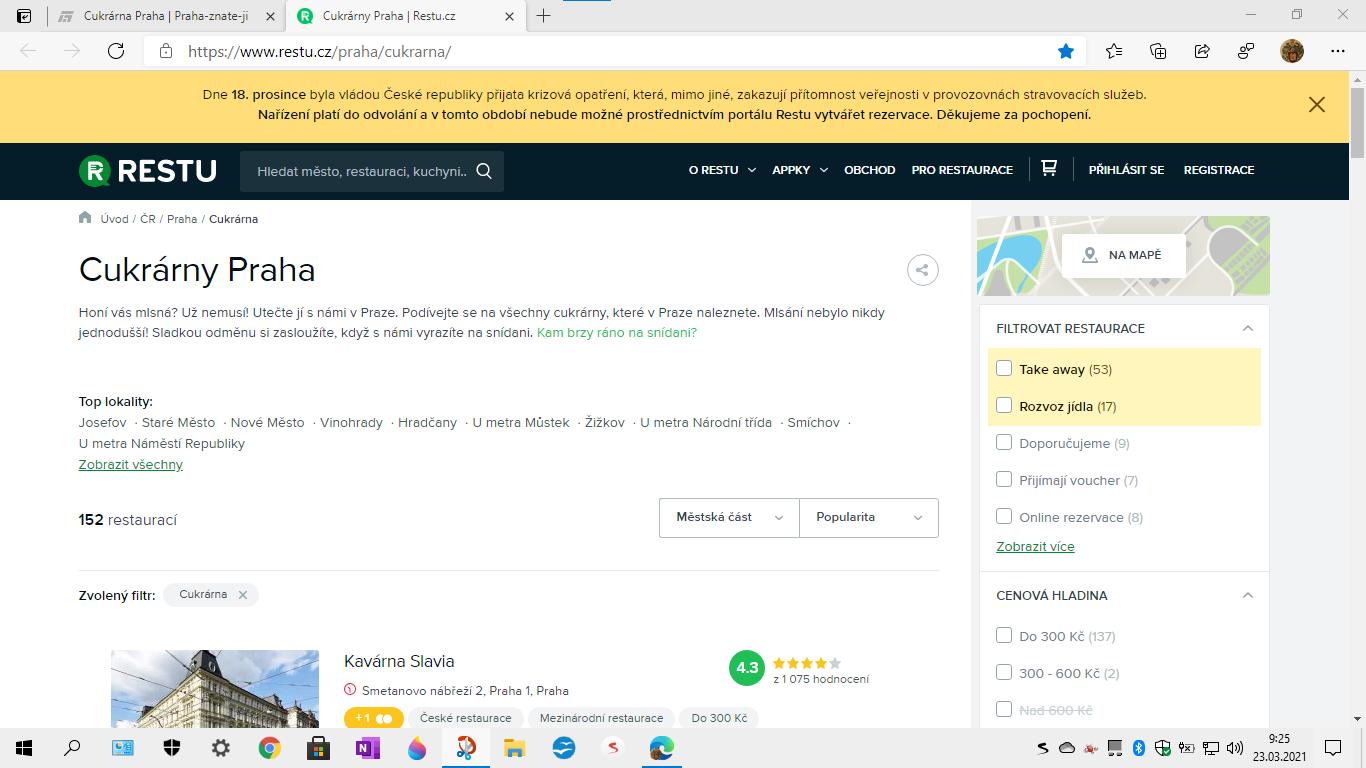Image resolution: width=1366 pixels, height=768 pixels.
Task: Click the Žižkov locality link
Action: tap(605, 423)
